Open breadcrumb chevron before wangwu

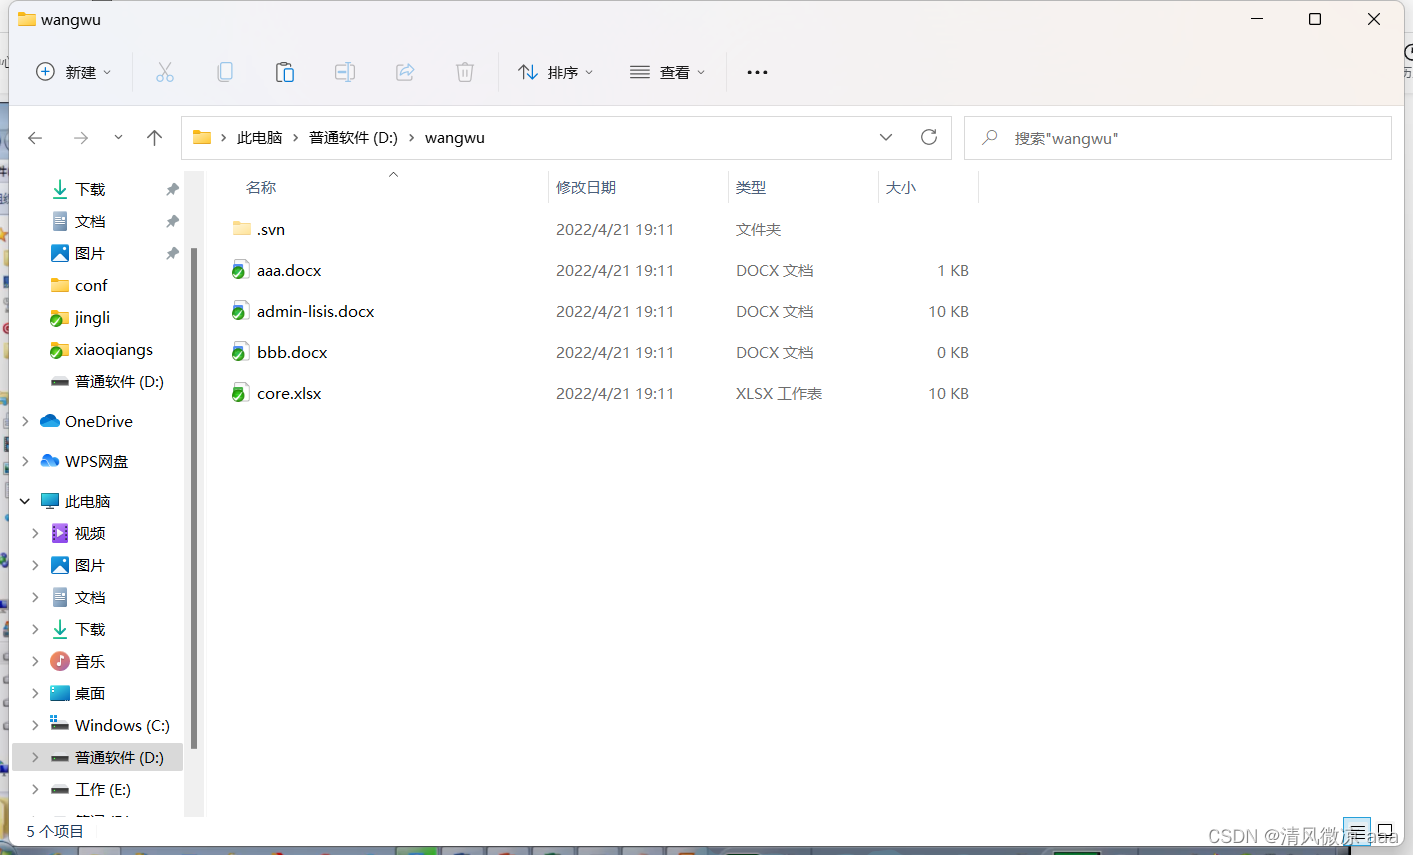click(411, 138)
